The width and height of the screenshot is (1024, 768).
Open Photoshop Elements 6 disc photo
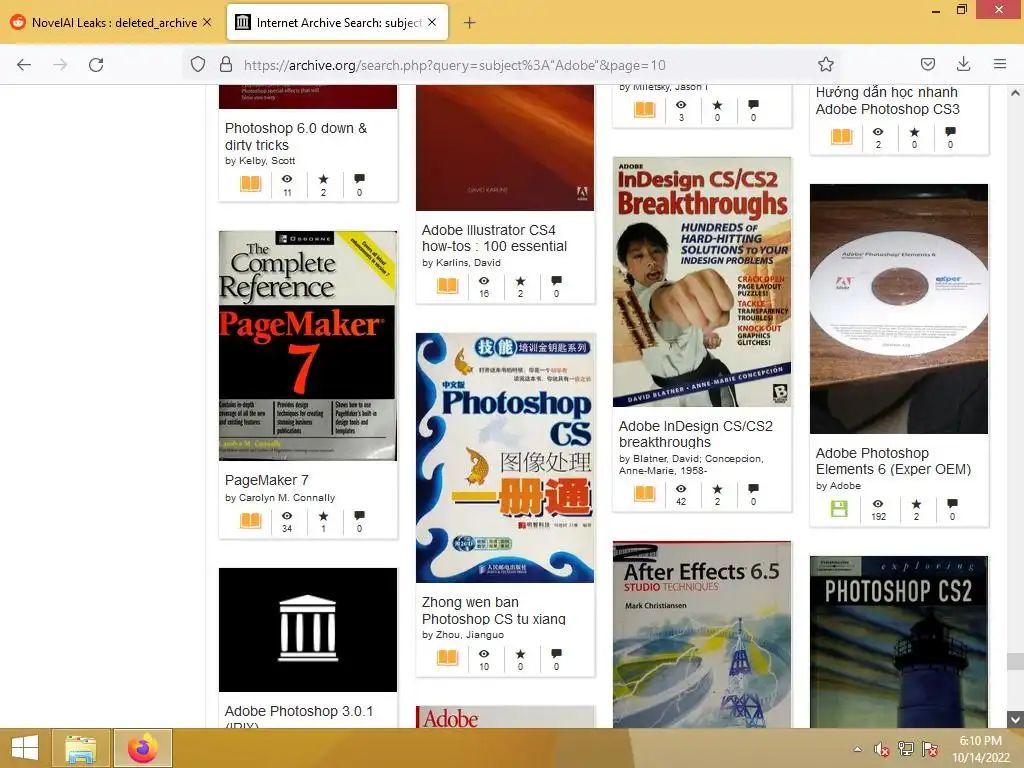click(x=899, y=309)
